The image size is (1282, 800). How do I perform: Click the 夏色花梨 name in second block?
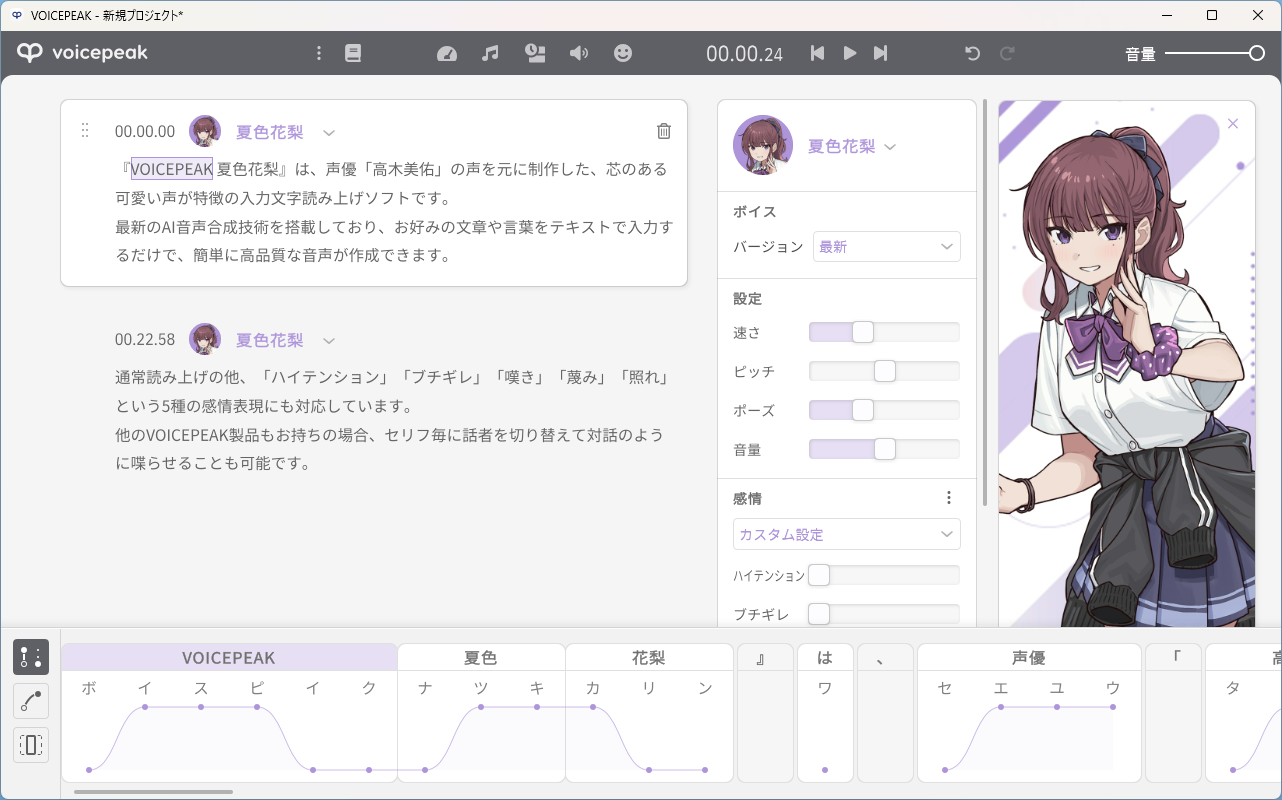[x=269, y=340]
